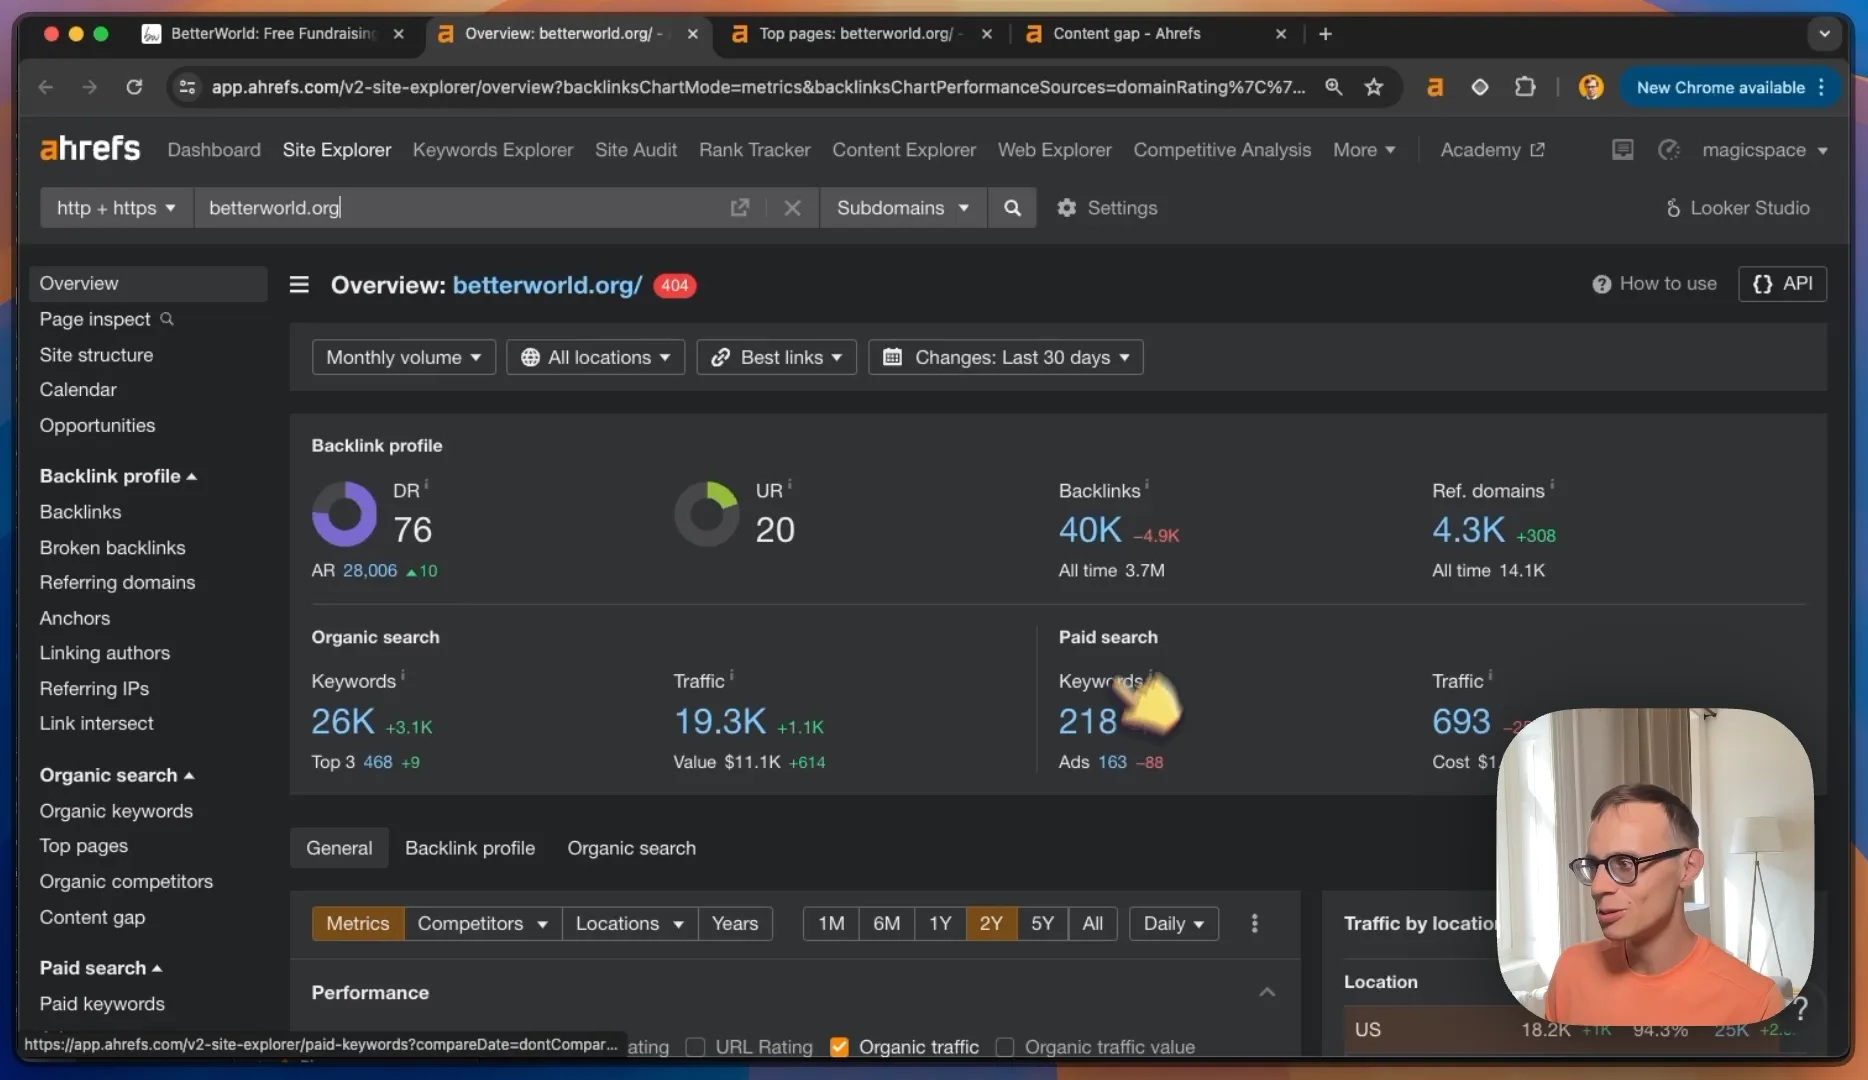Open the http + https protocol dropdown
Viewport: 1868px width, 1080px height.
[116, 208]
